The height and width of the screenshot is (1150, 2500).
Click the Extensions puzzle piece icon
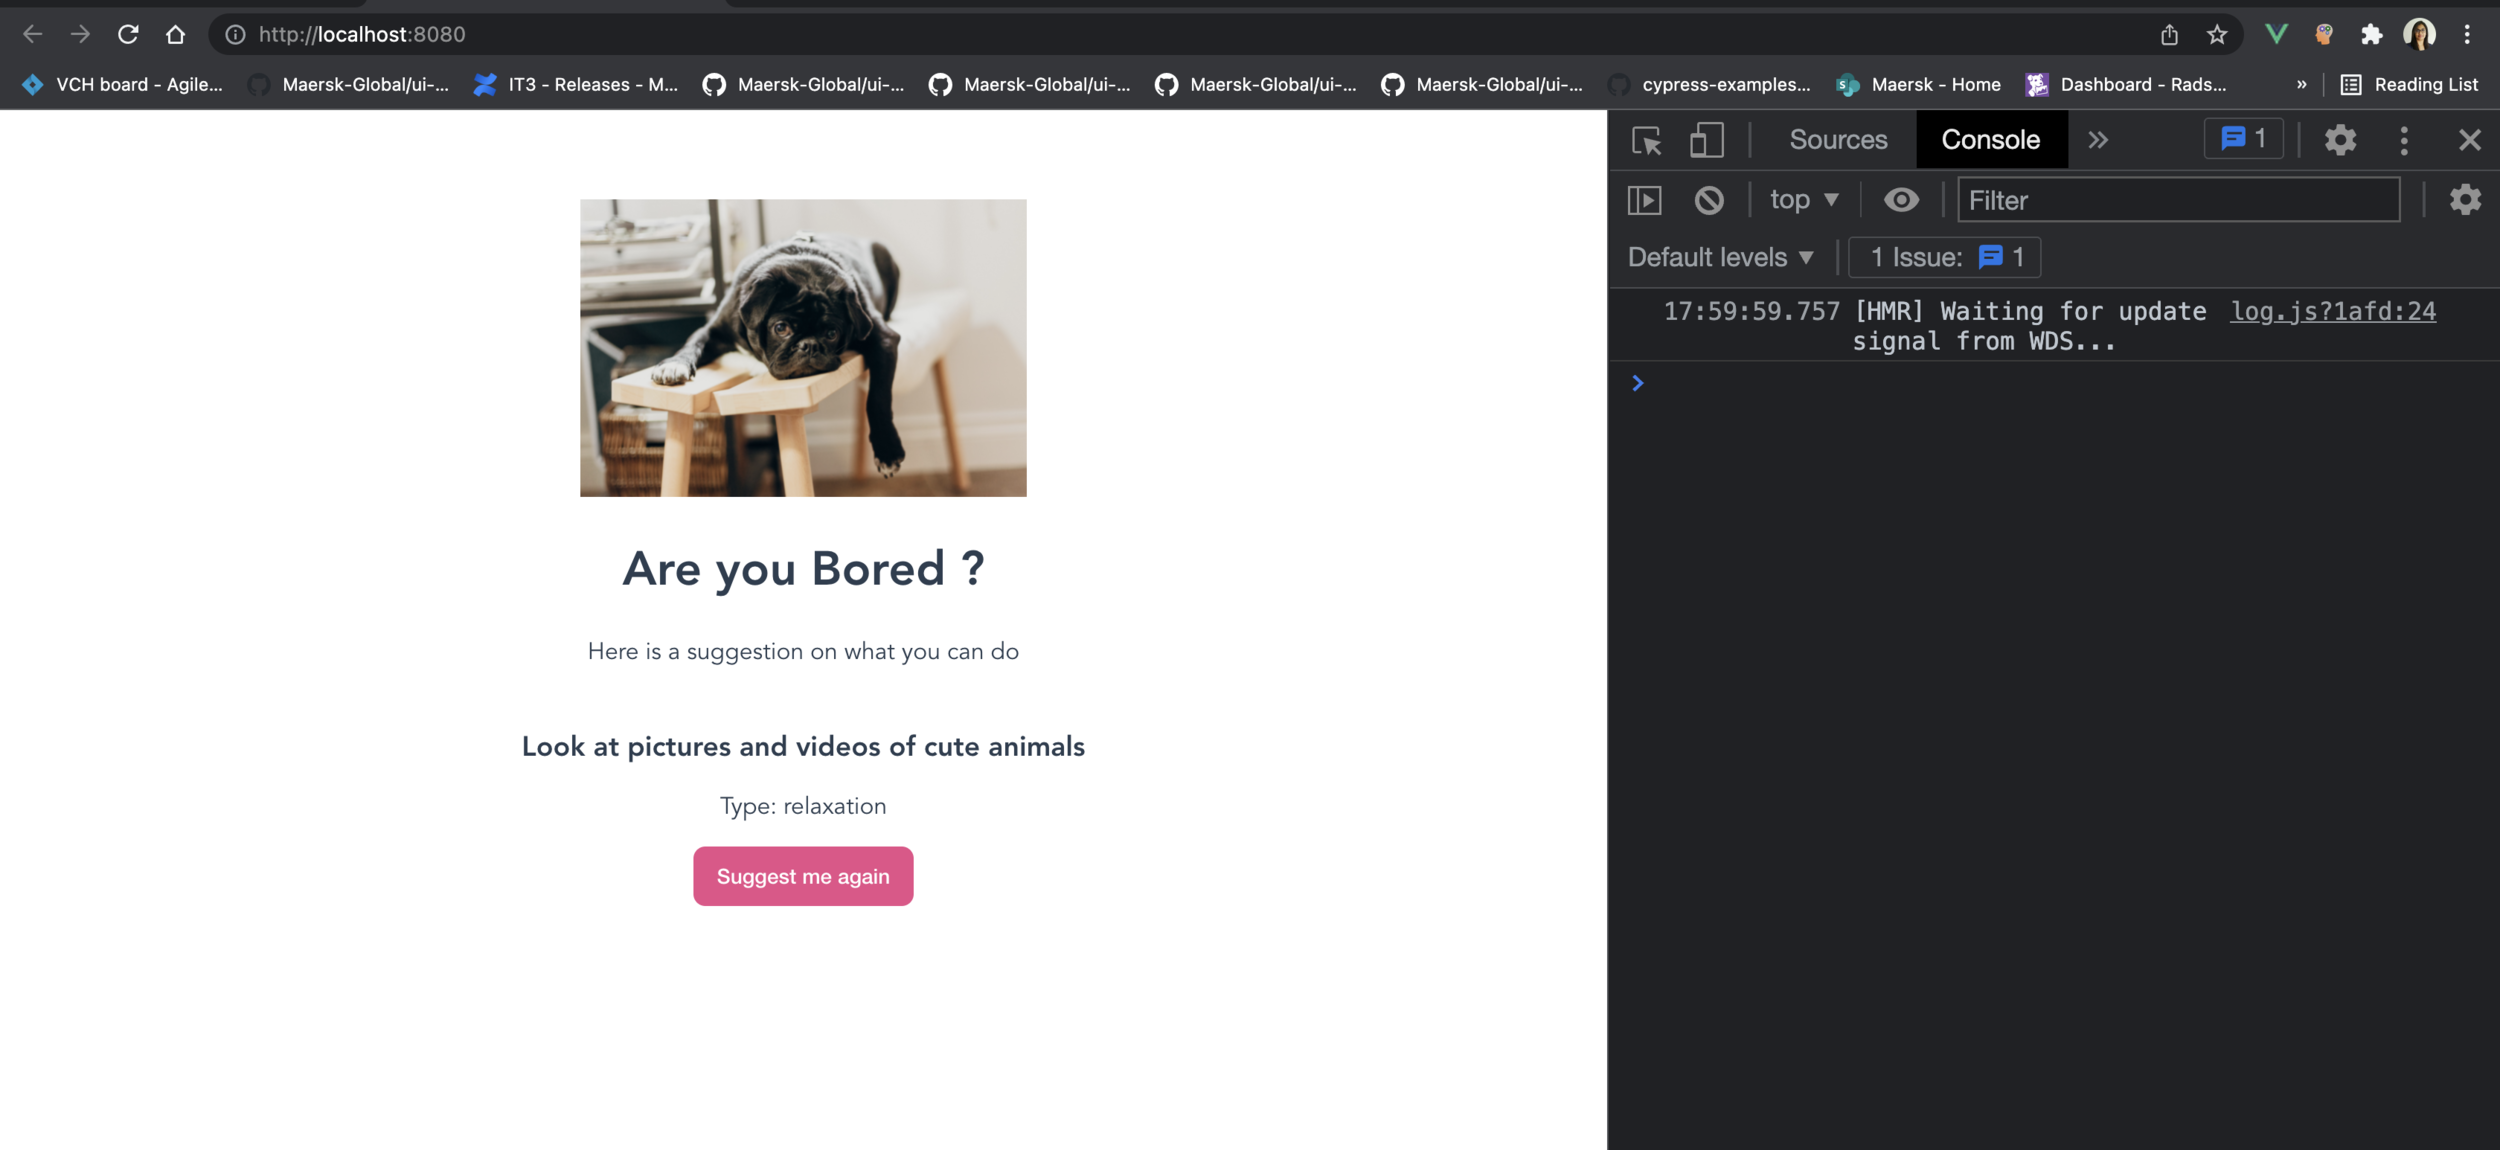(2371, 35)
